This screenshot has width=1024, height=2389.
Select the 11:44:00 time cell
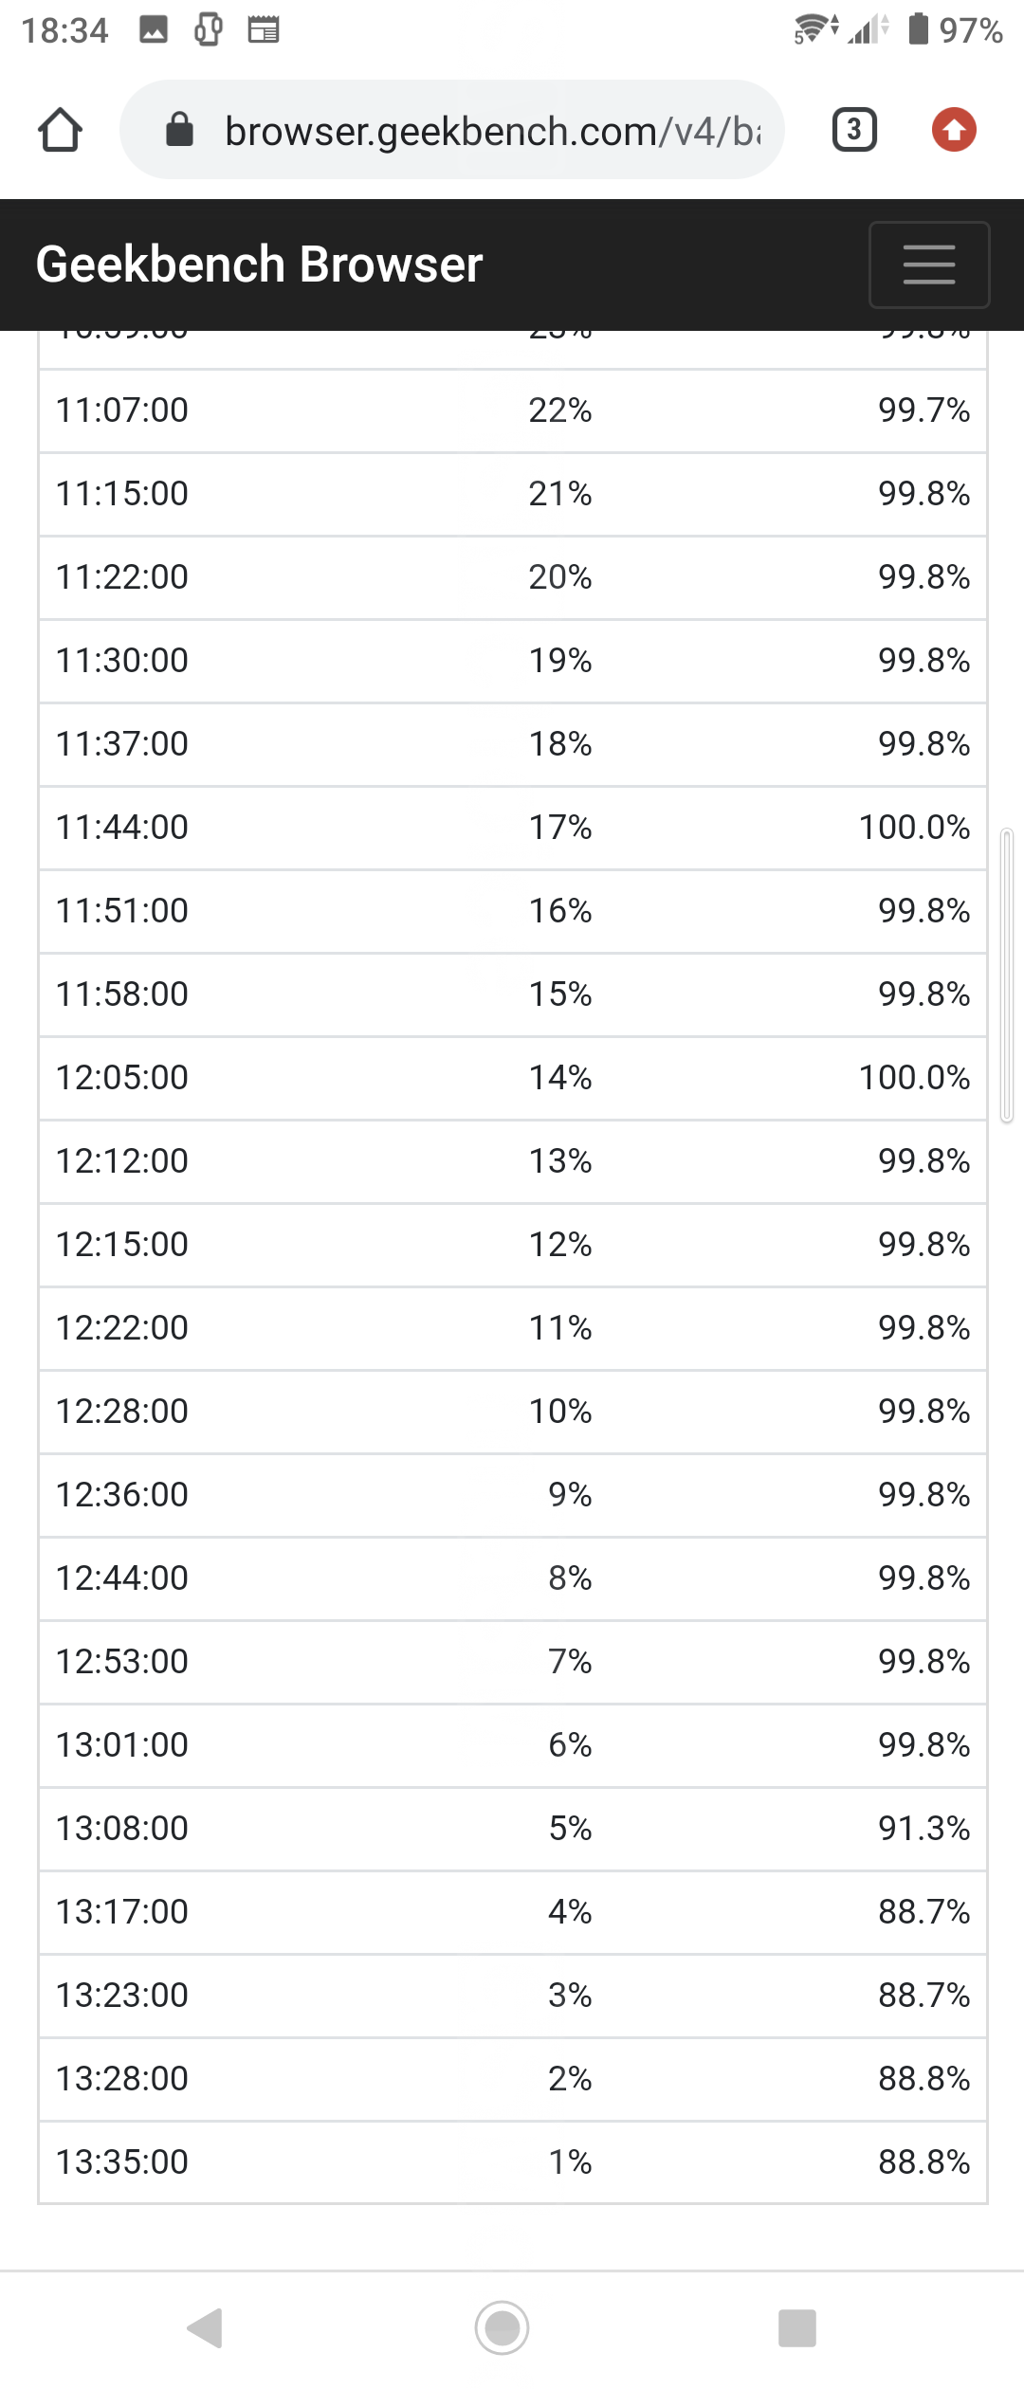click(x=122, y=828)
